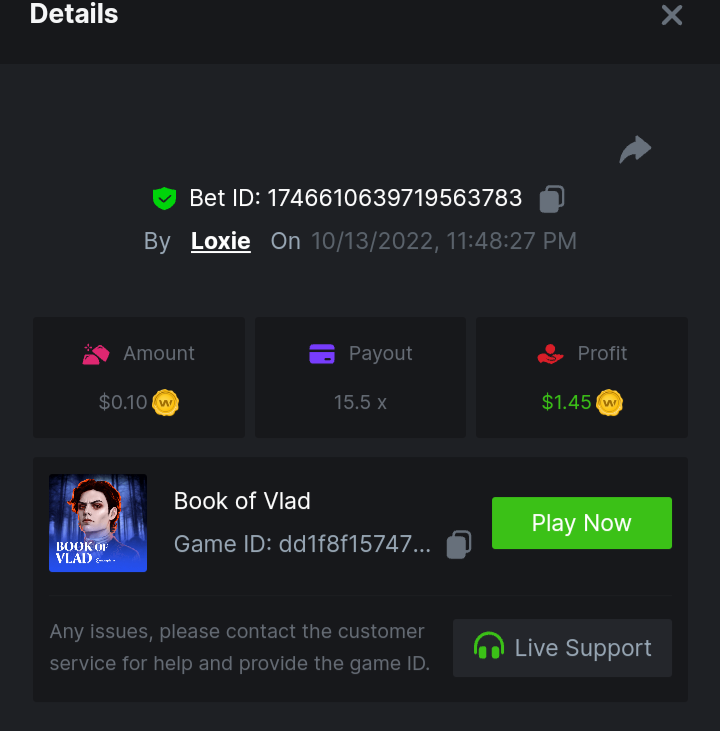Viewport: 720px width, 731px height.
Task: Click the Bet ID number text
Action: click(394, 198)
